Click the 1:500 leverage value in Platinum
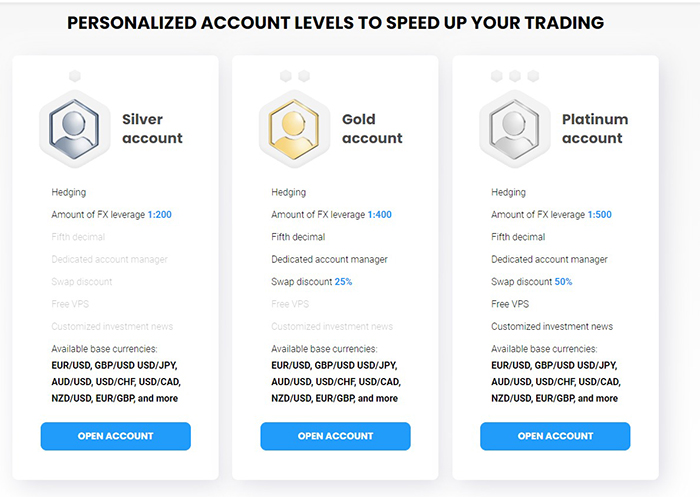 tap(599, 215)
